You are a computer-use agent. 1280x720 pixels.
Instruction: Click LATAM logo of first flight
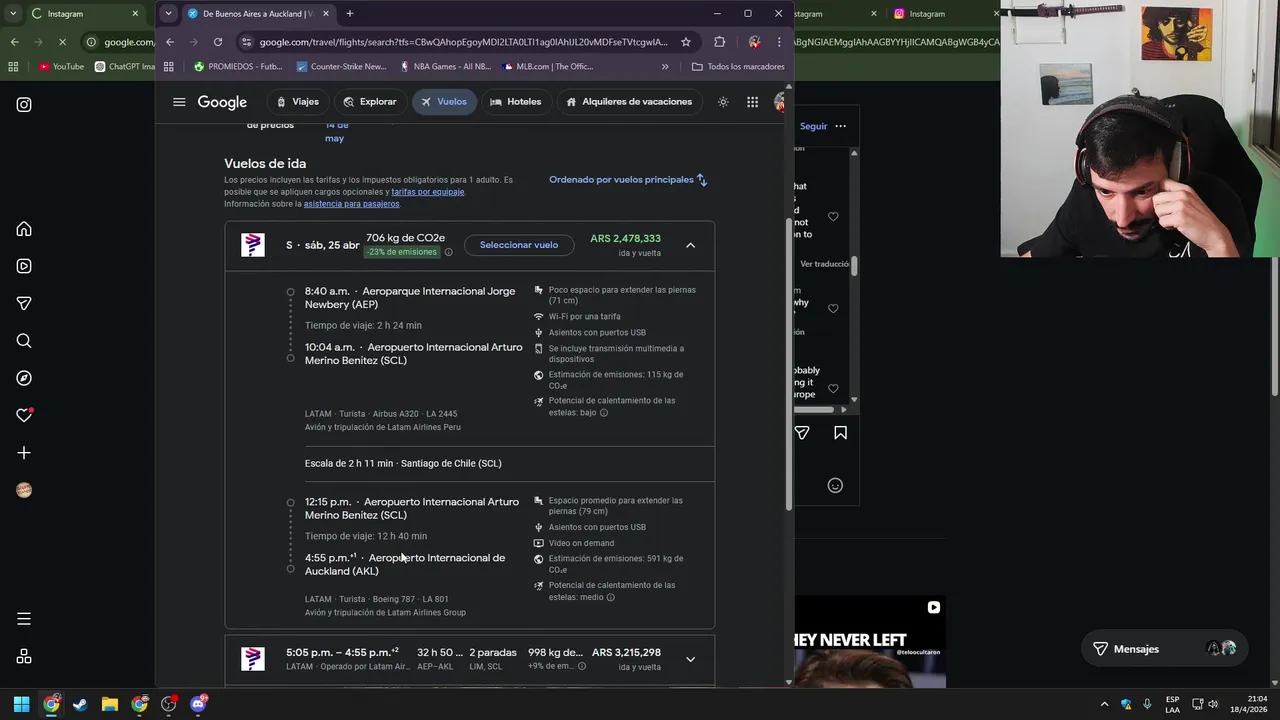[x=253, y=245]
